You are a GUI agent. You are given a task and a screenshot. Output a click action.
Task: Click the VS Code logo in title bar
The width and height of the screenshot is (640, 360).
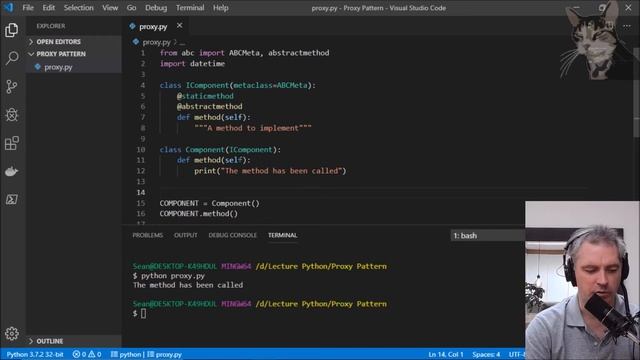[x=8, y=7]
